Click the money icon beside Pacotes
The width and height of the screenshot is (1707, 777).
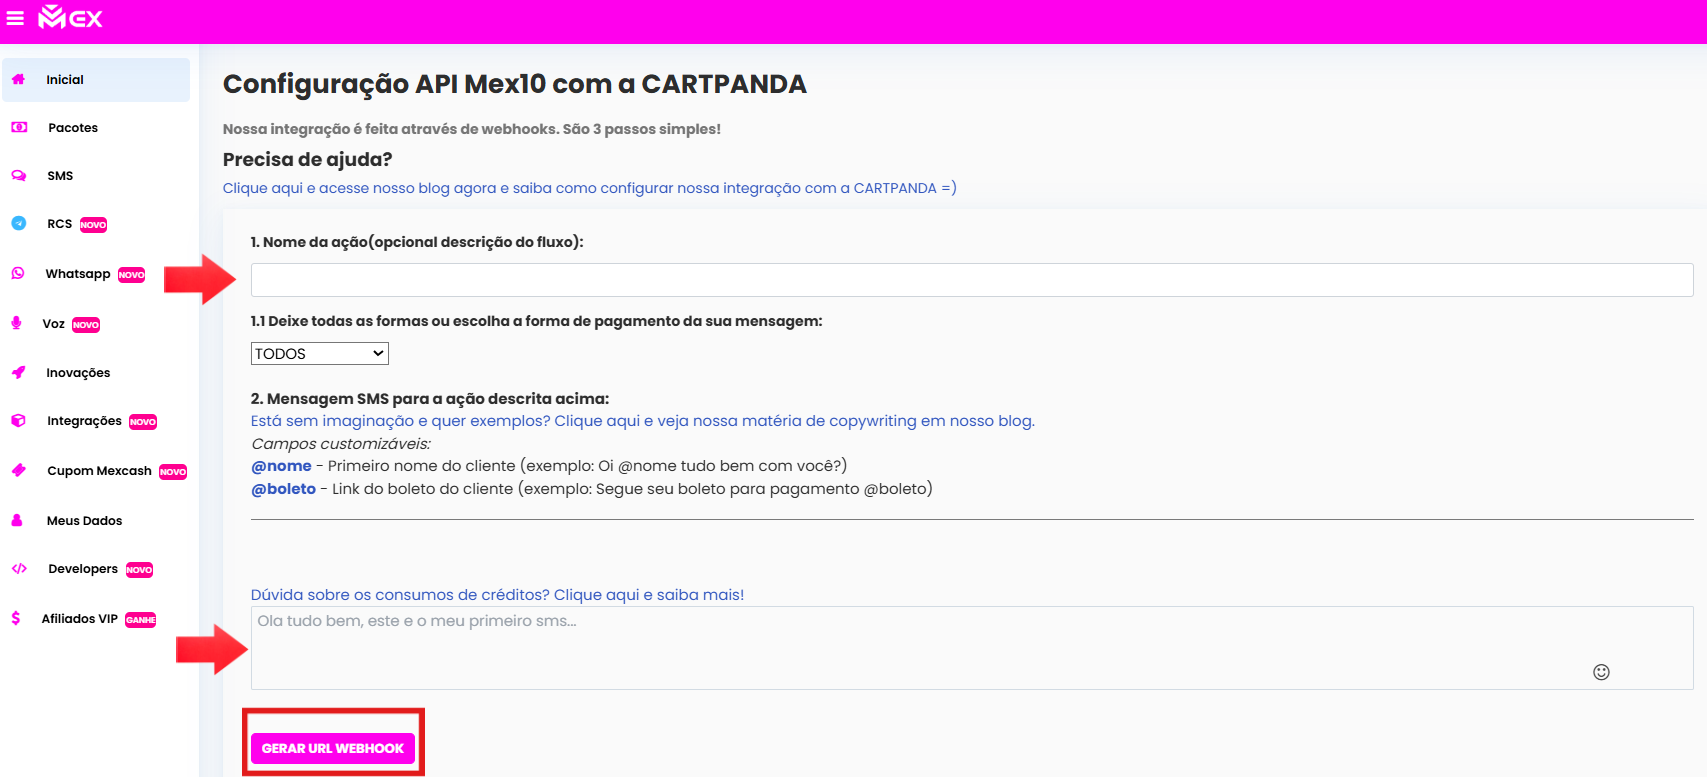click(x=19, y=127)
